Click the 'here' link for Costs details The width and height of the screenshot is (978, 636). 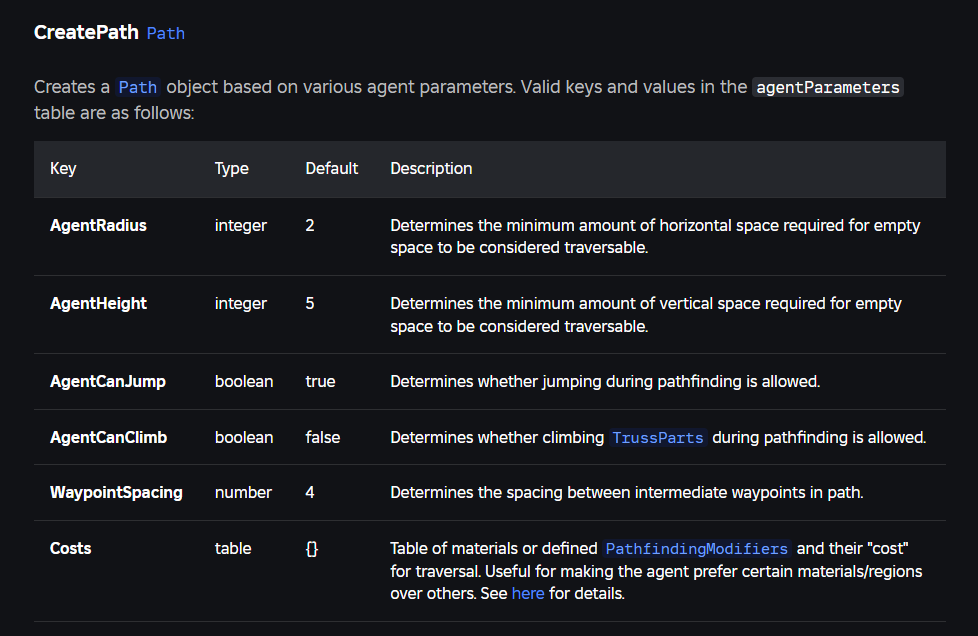tap(528, 593)
